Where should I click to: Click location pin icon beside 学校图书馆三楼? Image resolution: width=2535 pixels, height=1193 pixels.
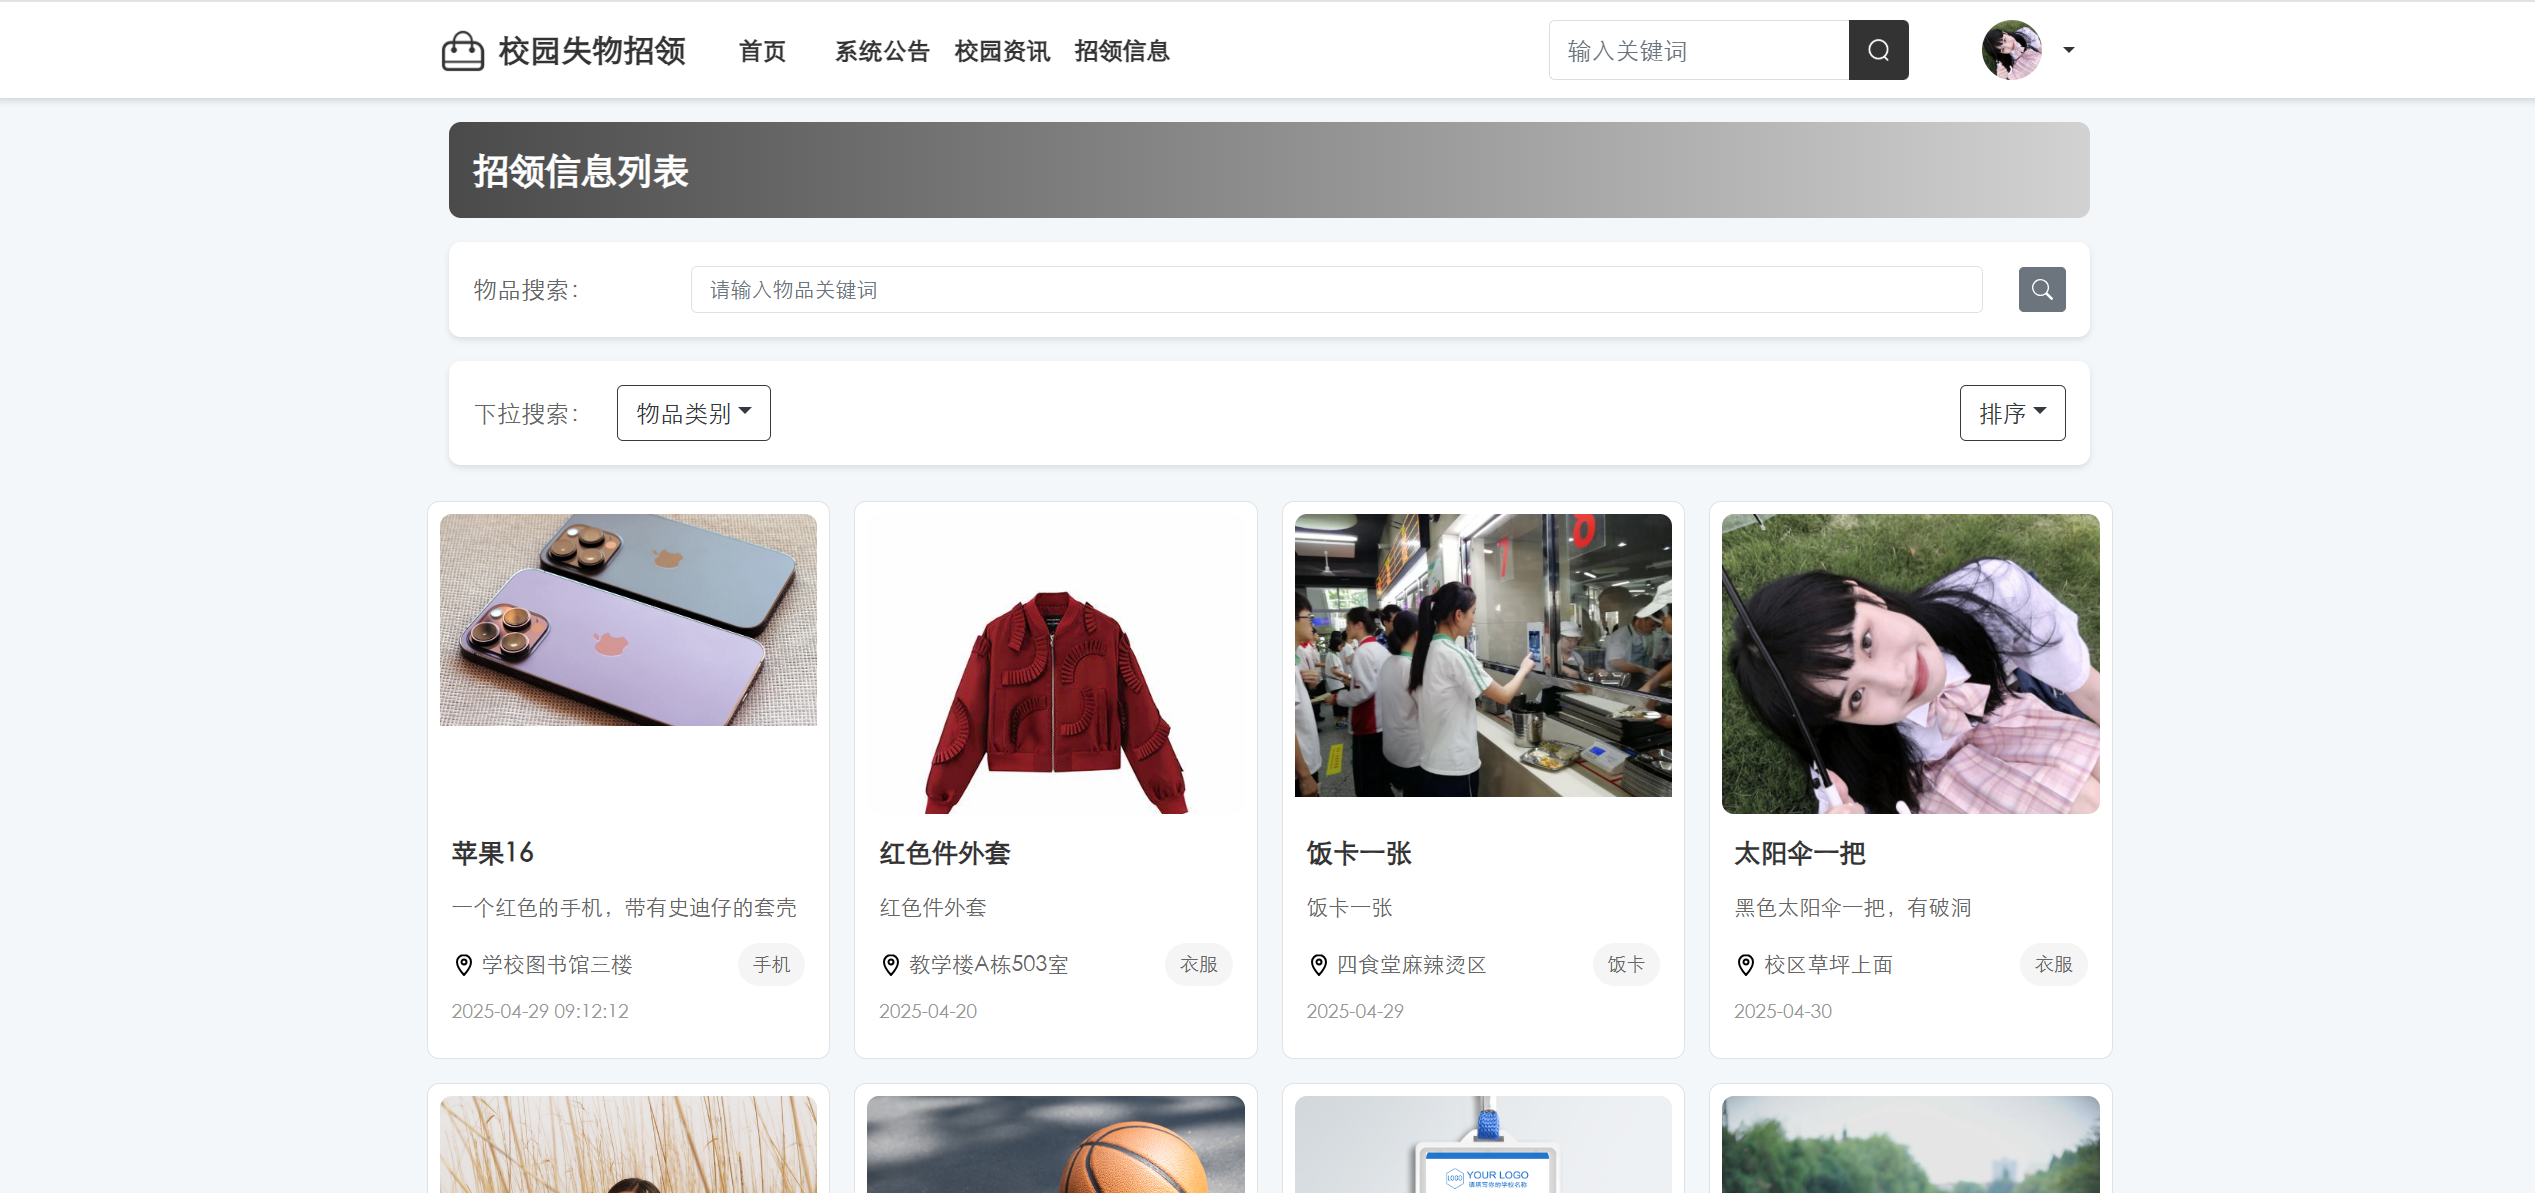coord(463,965)
